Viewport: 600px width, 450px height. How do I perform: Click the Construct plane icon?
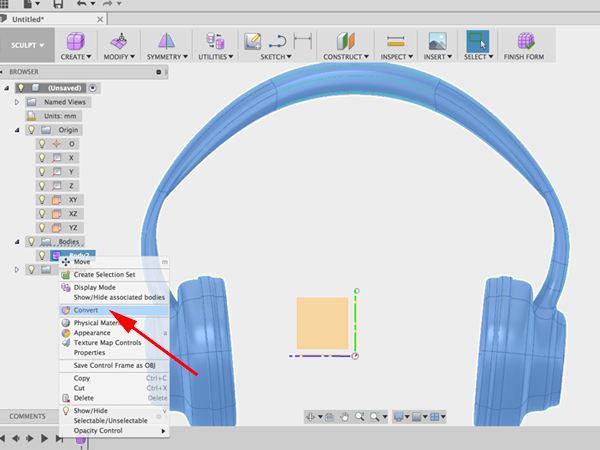(346, 41)
